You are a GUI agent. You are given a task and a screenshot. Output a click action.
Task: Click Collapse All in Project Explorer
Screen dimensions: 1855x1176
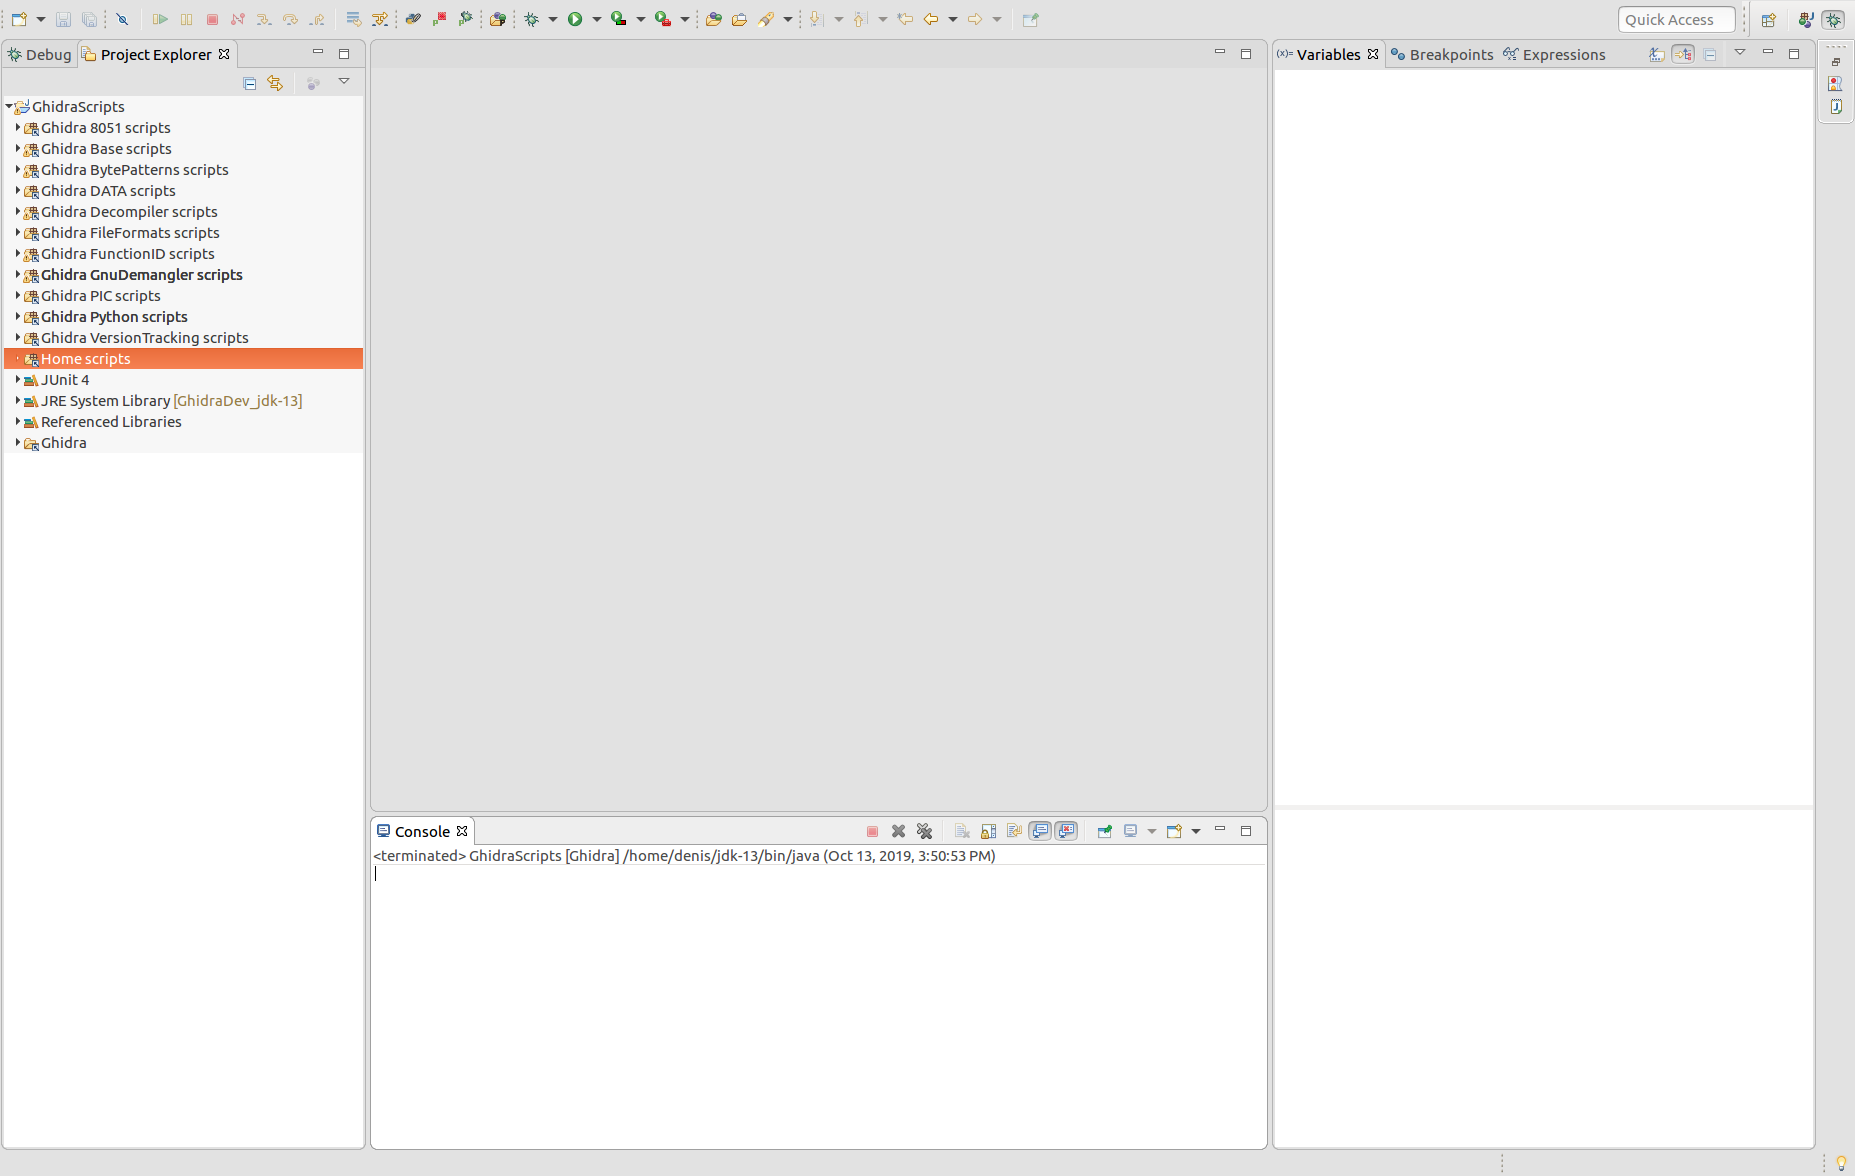coord(250,83)
